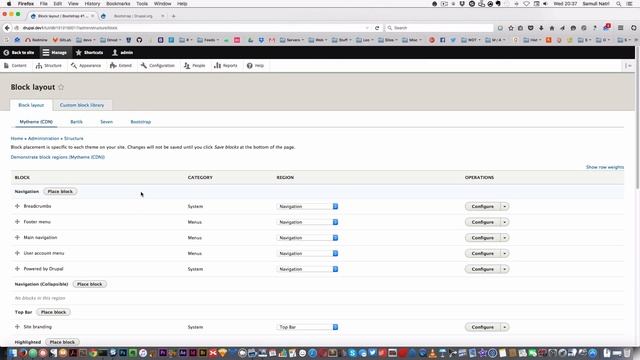The width and height of the screenshot is (640, 360).
Task: Reload the page with the refresh icon
Action: coord(377,28)
